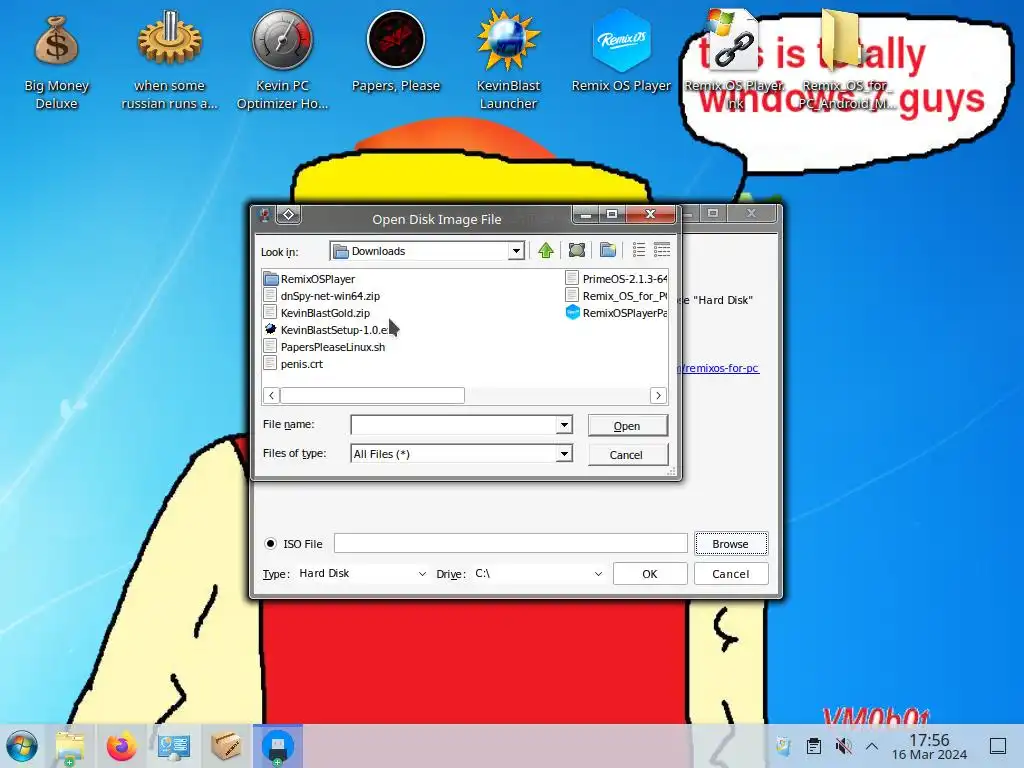Open the Big Money Deluxe desktop icon
This screenshot has height=768, width=1024.
pos(56,62)
